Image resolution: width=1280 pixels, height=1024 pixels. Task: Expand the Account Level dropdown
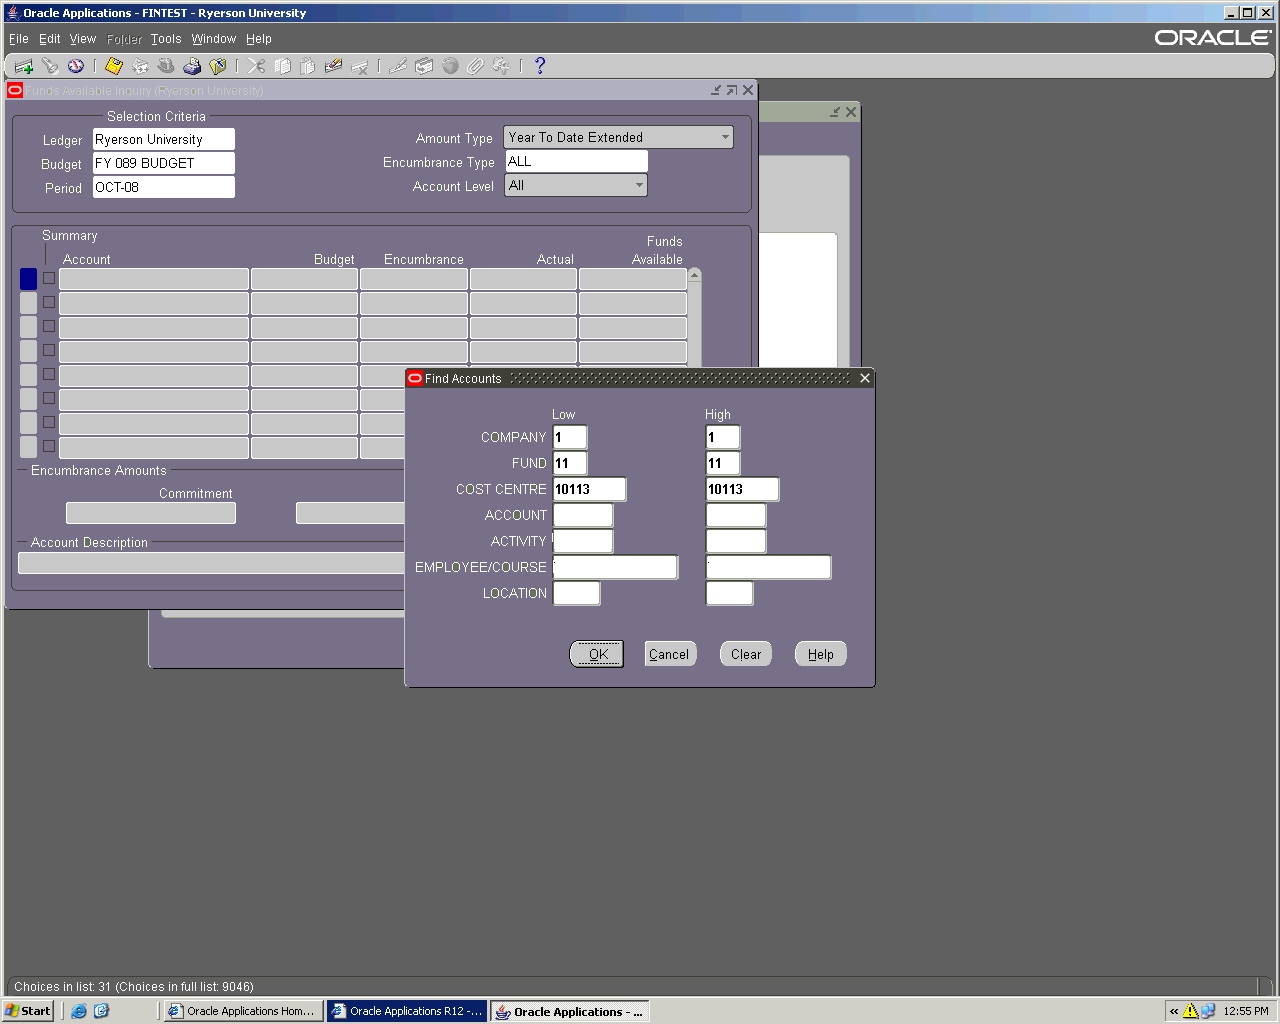pyautogui.click(x=639, y=185)
